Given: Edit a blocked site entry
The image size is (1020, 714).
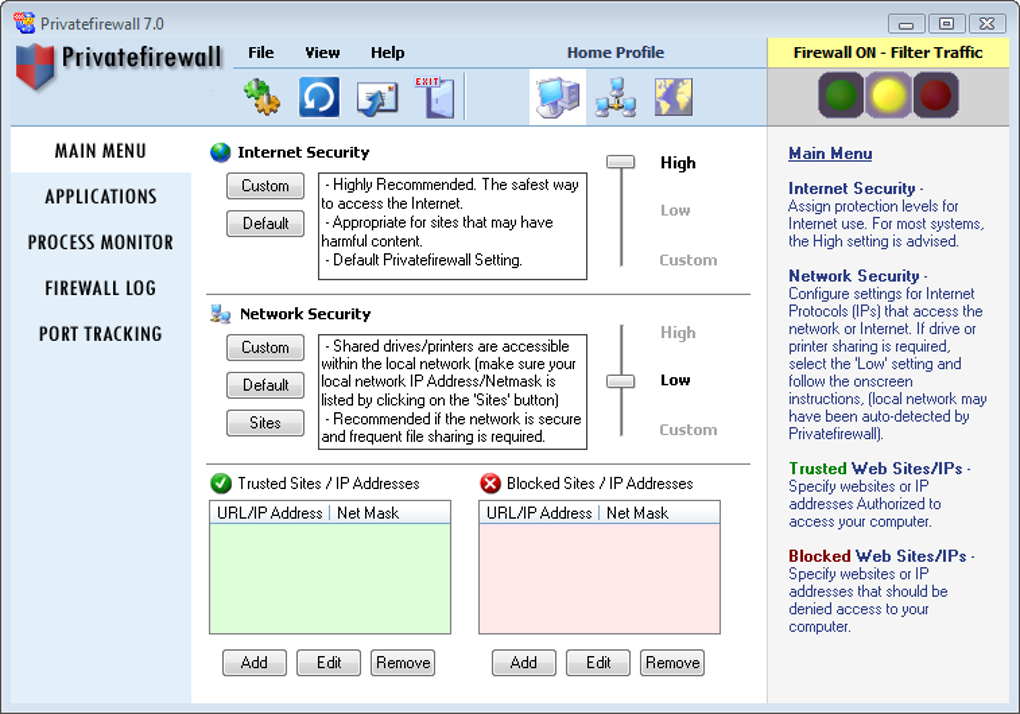Looking at the screenshot, I should [x=598, y=663].
